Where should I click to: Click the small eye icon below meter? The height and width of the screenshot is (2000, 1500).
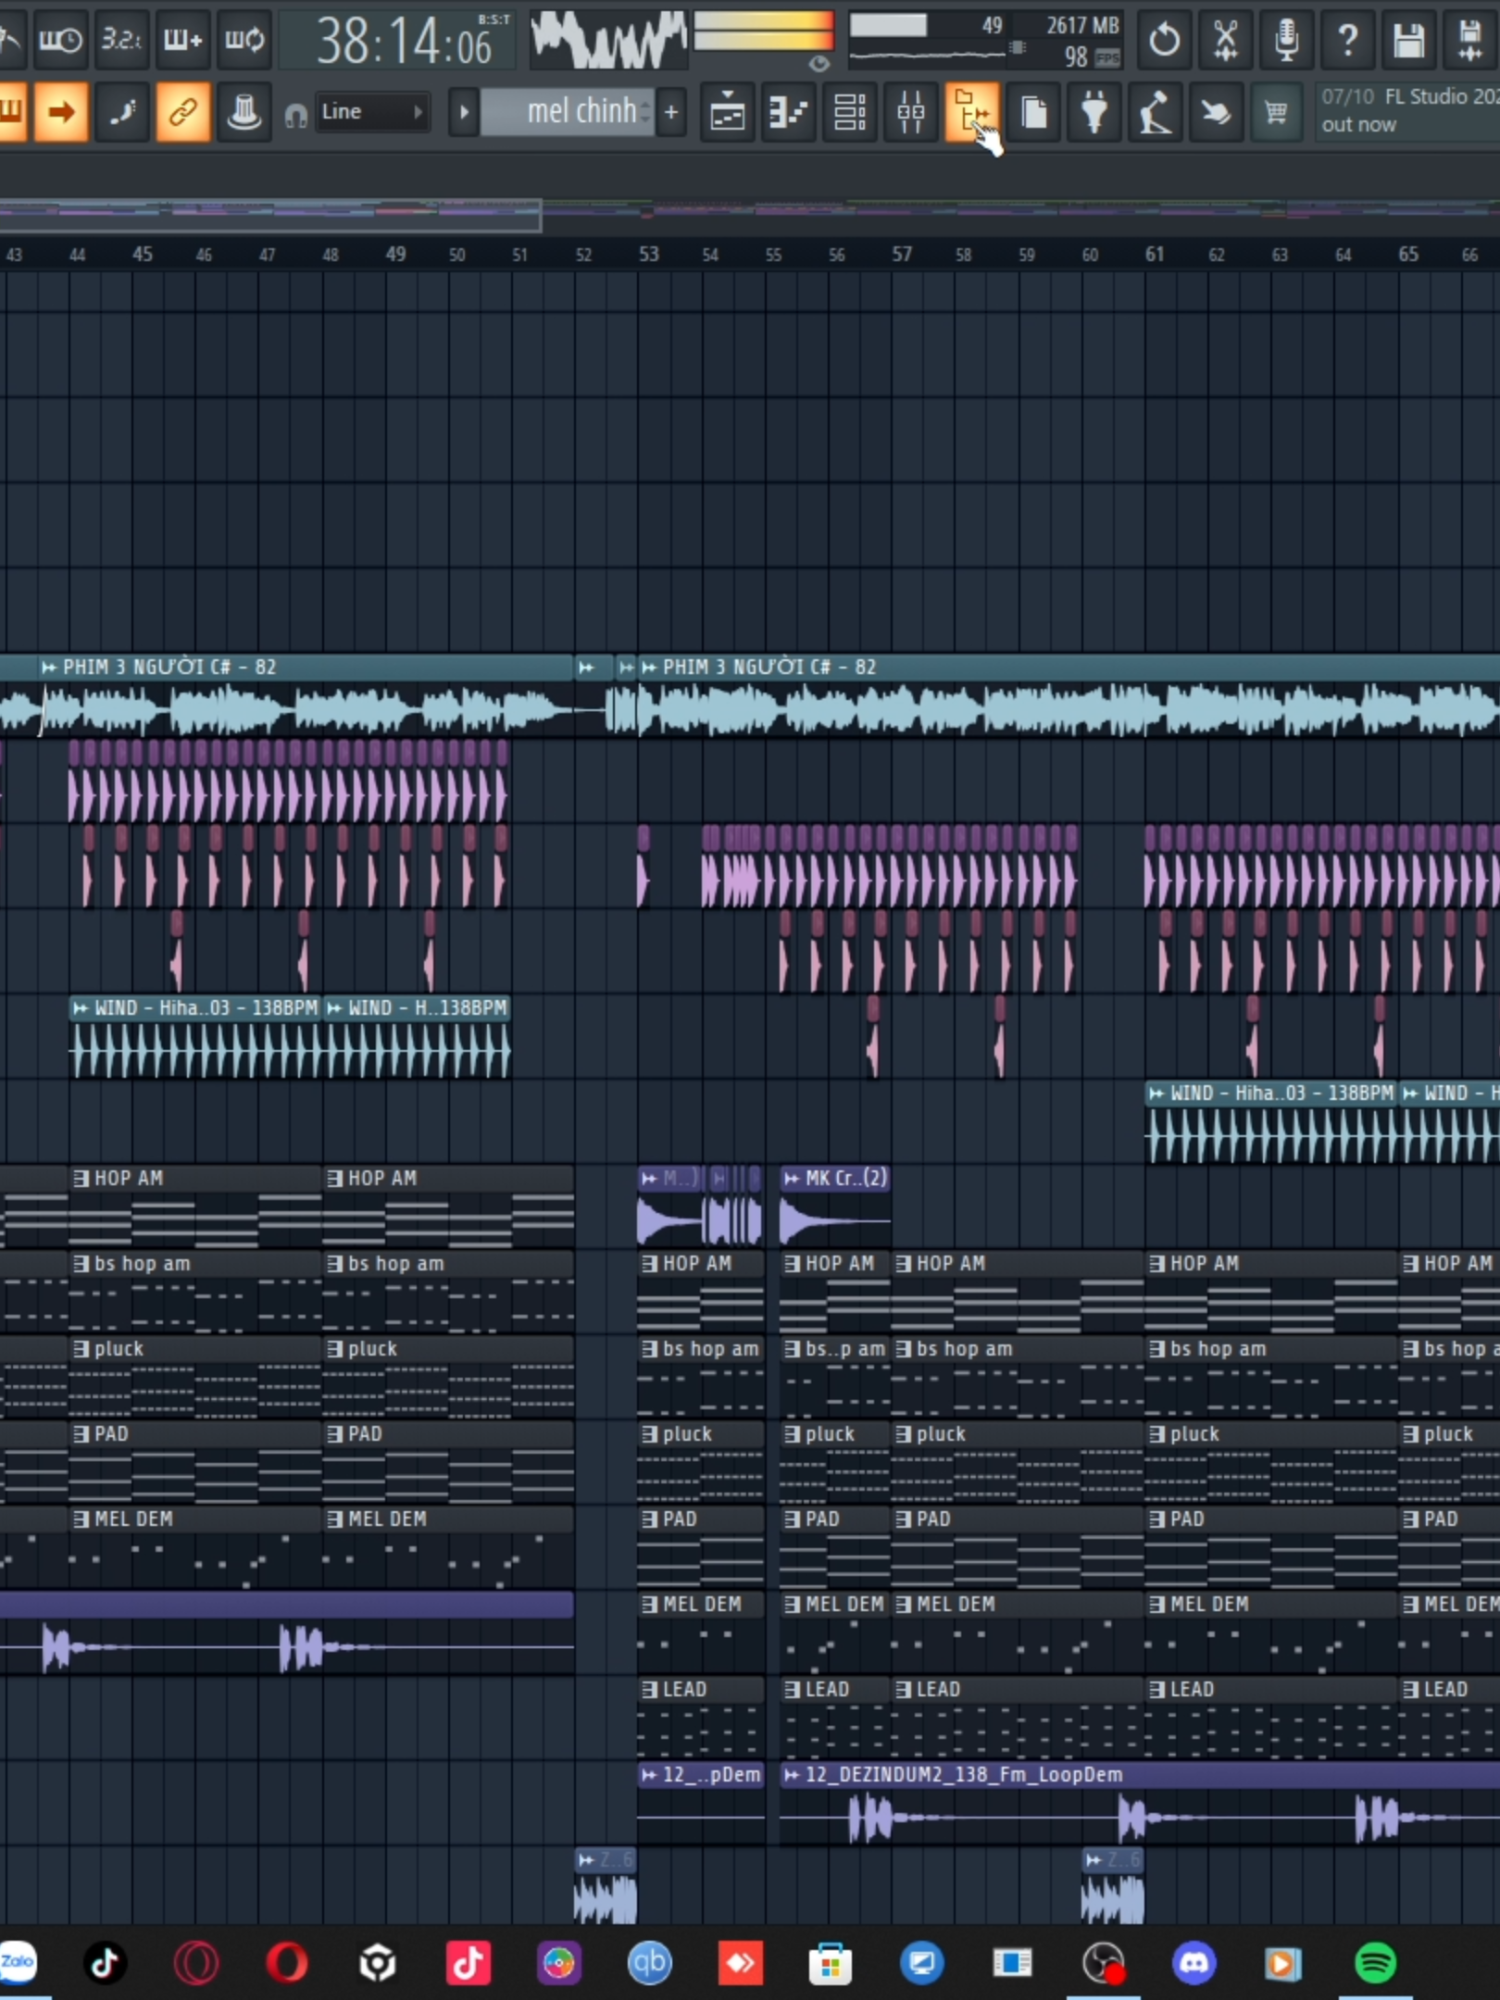click(819, 64)
